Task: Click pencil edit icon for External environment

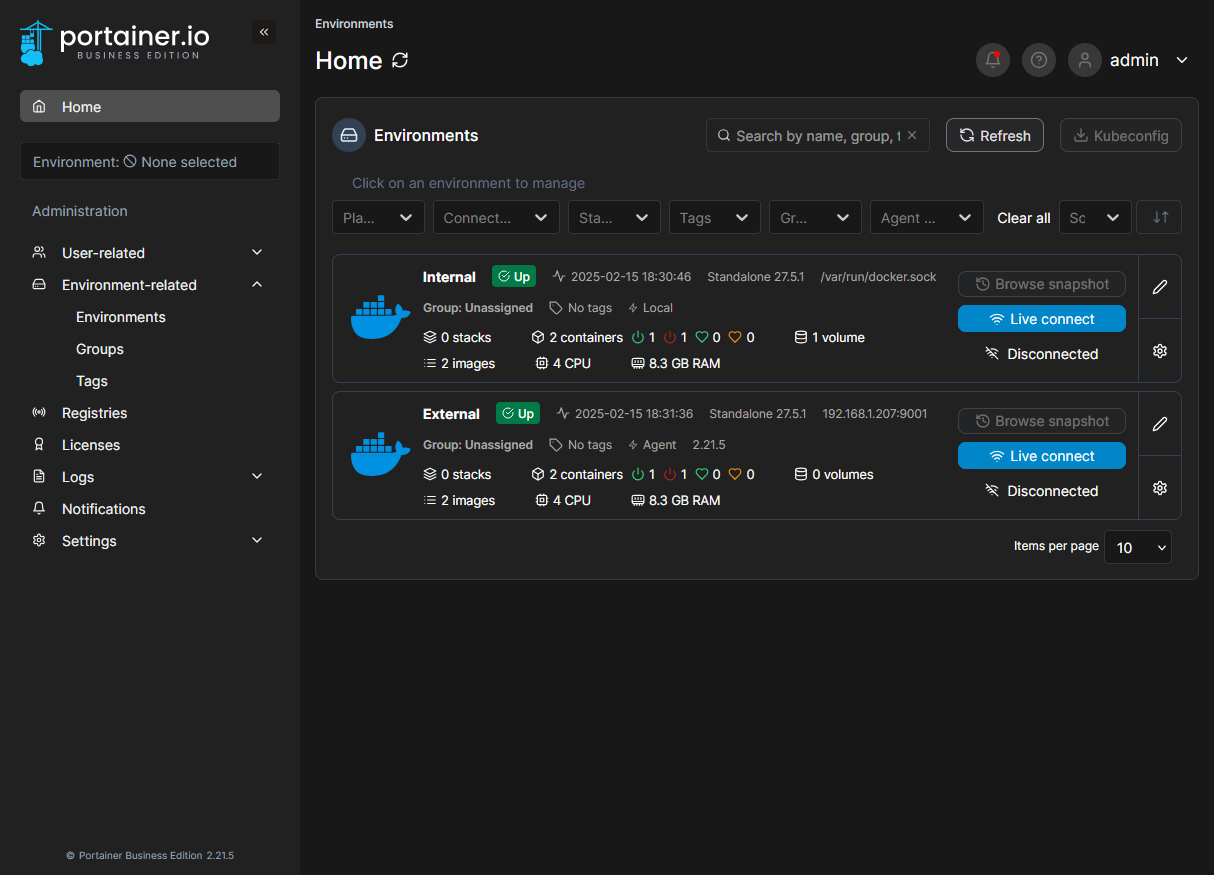Action: coord(1159,424)
